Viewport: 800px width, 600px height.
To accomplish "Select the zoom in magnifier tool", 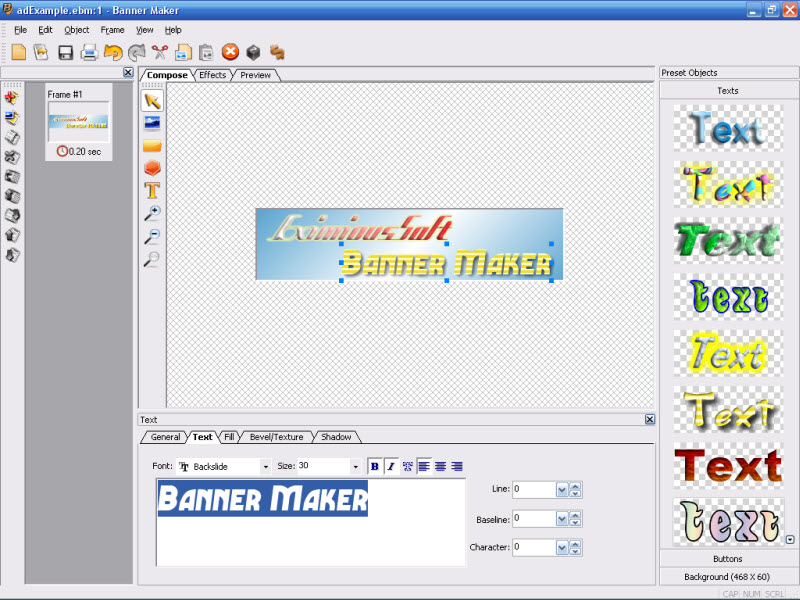I will (152, 213).
